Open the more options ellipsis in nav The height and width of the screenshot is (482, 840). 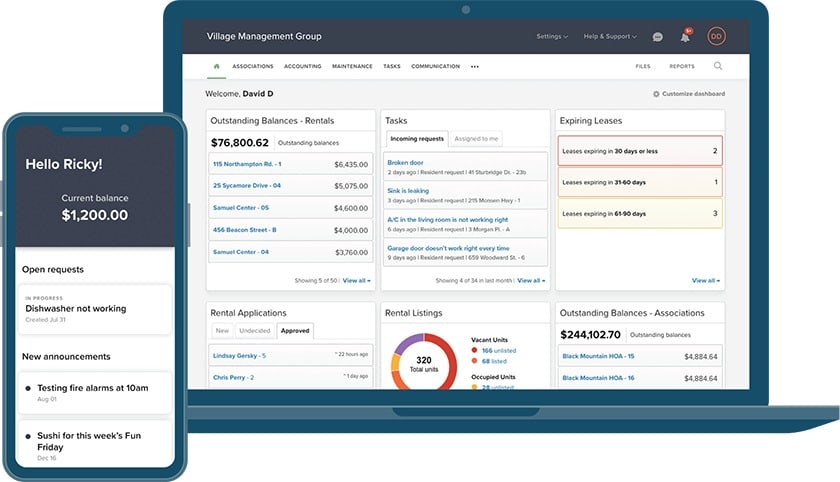pos(475,66)
